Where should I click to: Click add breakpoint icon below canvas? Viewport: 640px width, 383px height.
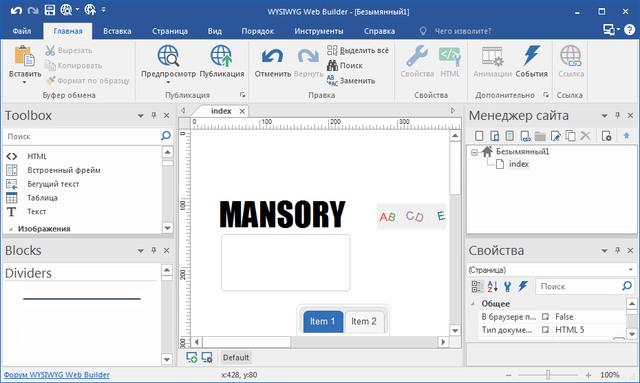[x=191, y=357]
